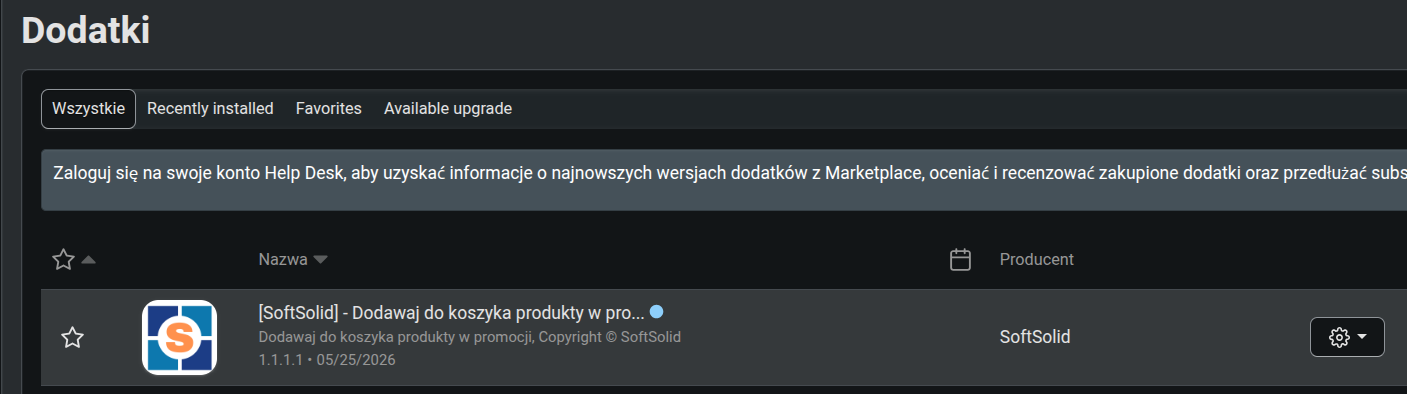1407x394 pixels.
Task: Click the add-on version 1.1.1.1 text
Action: pos(284,360)
